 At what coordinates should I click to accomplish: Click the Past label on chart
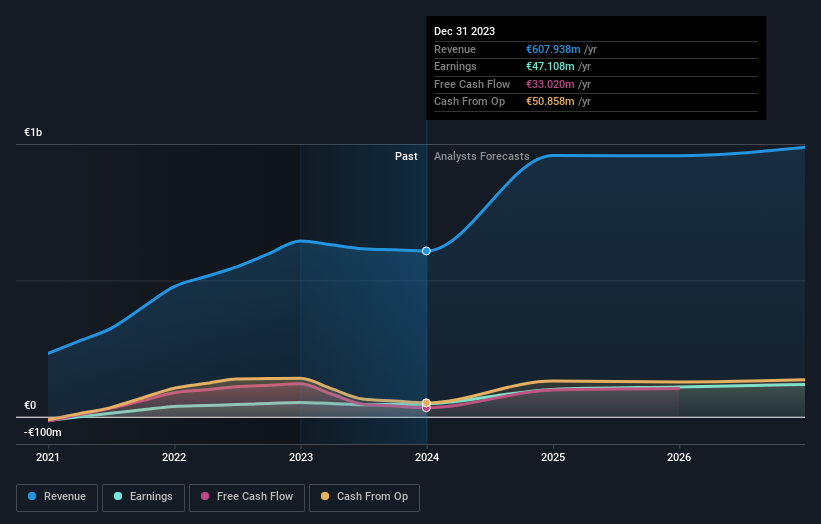click(406, 156)
